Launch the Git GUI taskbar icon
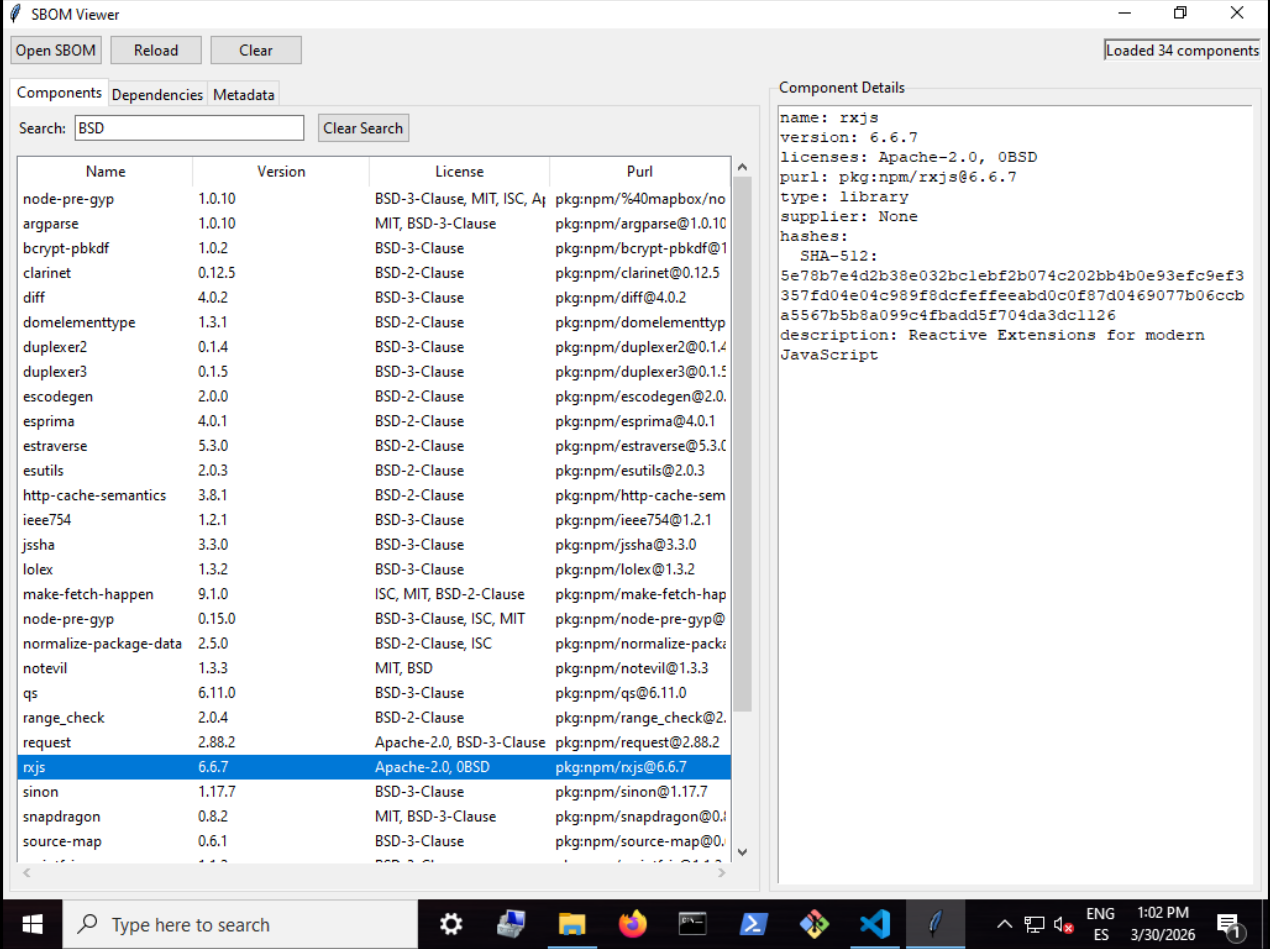This screenshot has height=949, width=1270. [813, 923]
